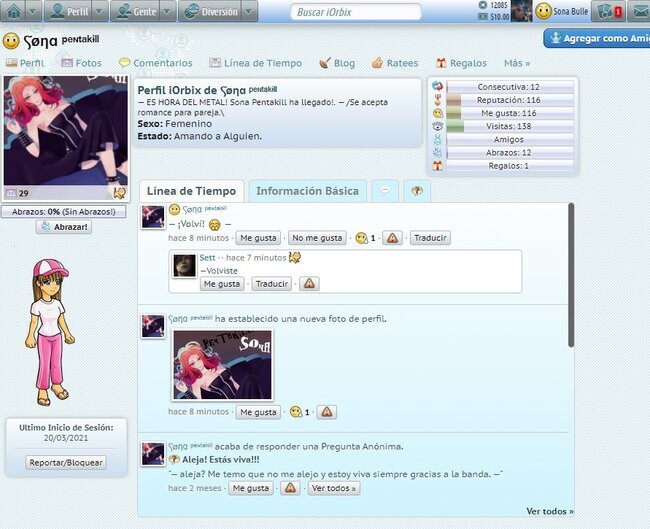This screenshot has height=529, width=650.
Task: Click Agregar como Amigo button
Action: 597,39
